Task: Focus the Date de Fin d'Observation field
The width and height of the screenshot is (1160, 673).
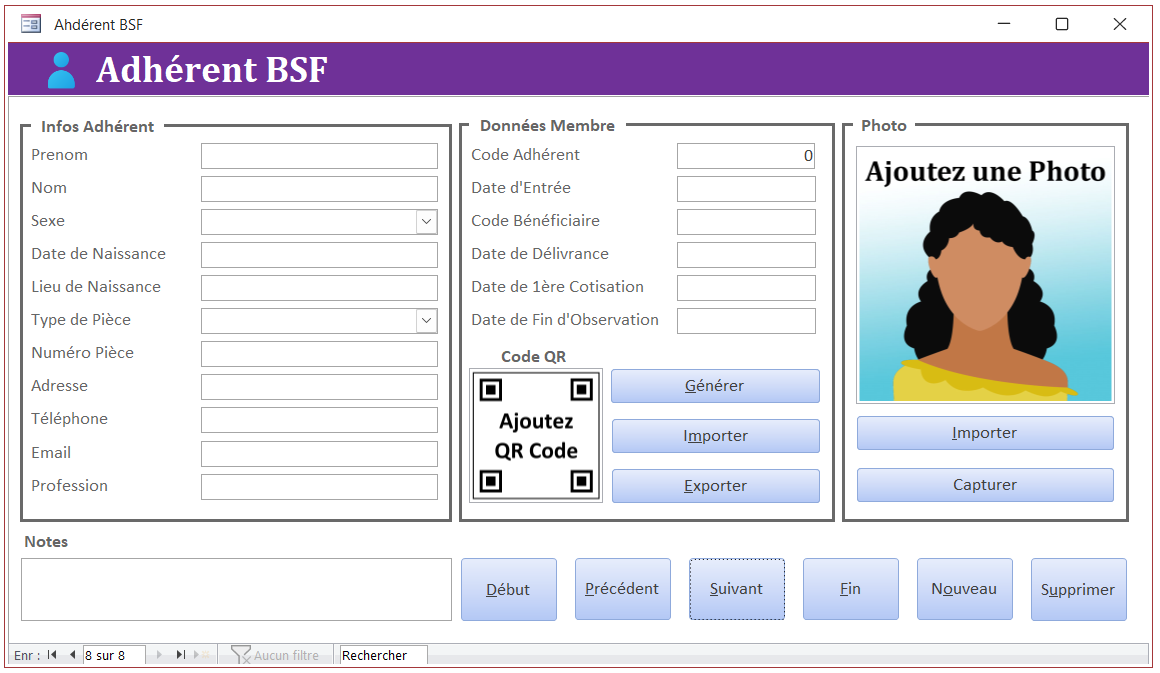Action: coord(746,320)
